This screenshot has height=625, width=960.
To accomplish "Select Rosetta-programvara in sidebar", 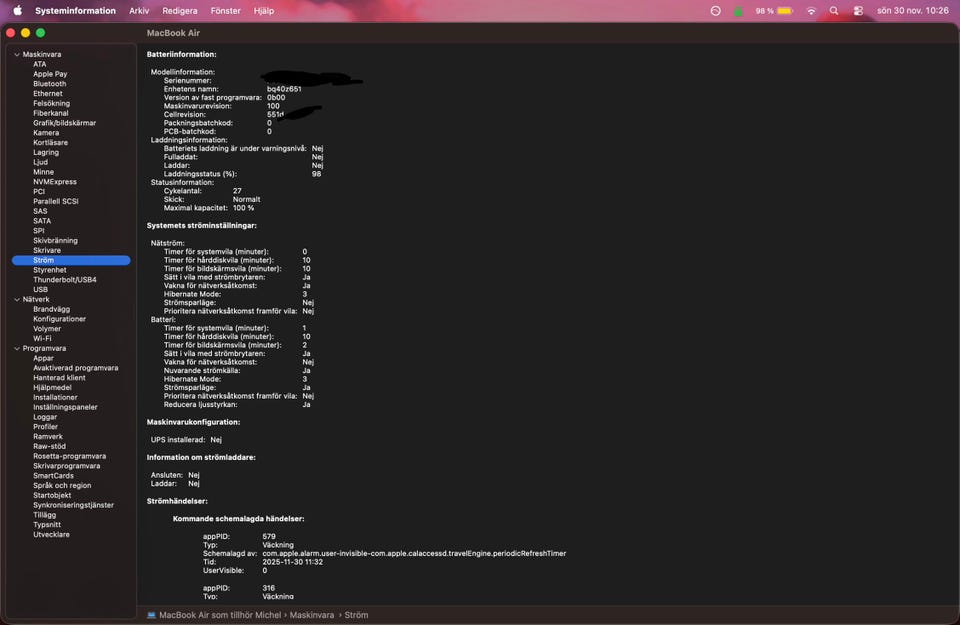I will [69, 456].
